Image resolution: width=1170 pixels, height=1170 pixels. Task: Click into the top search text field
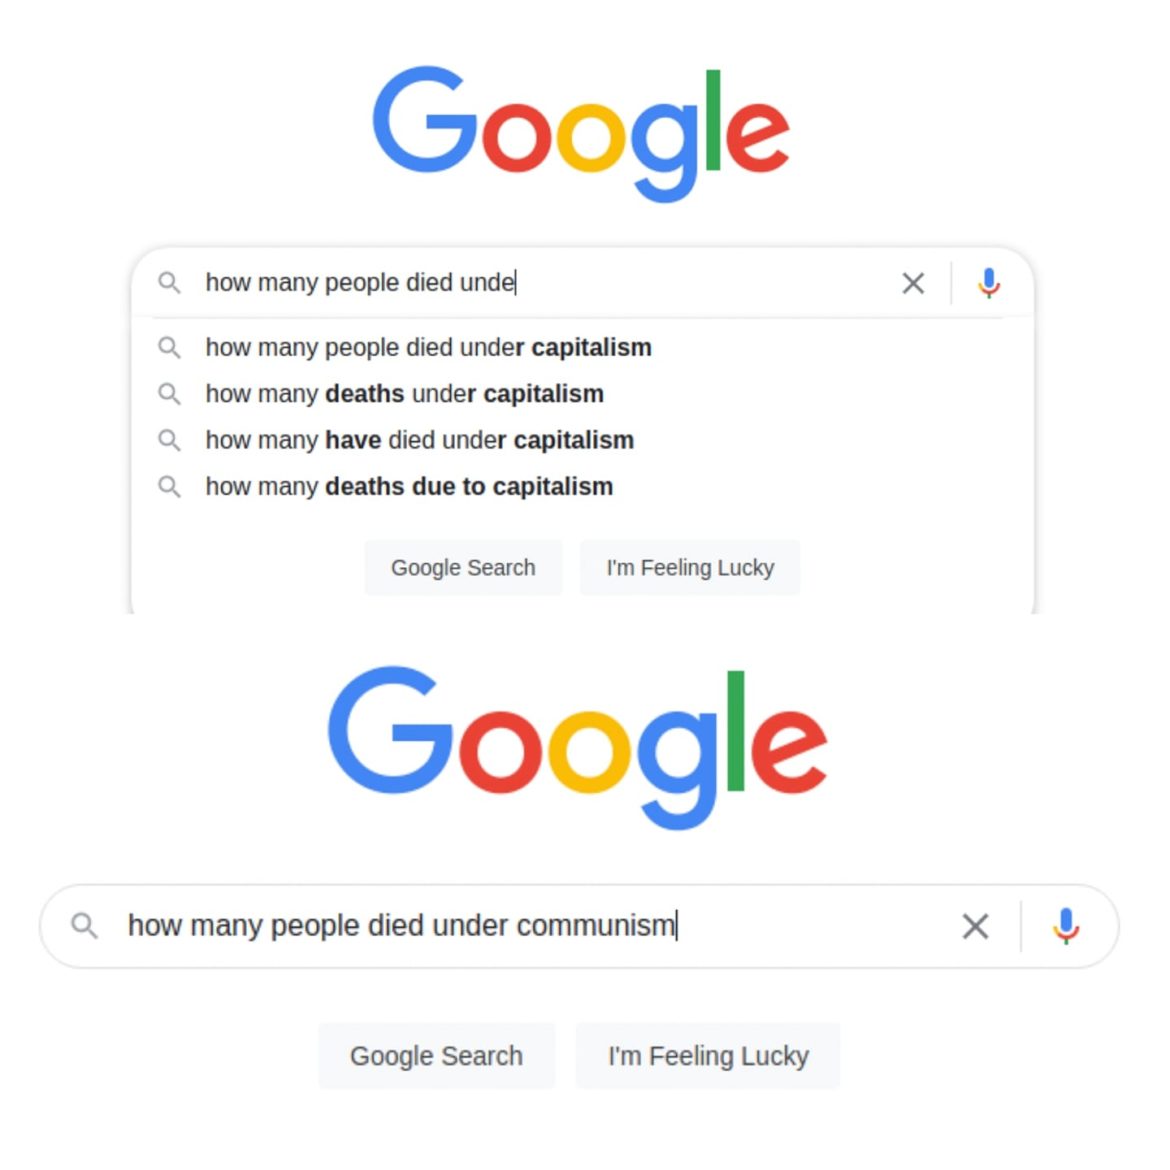pos(540,283)
